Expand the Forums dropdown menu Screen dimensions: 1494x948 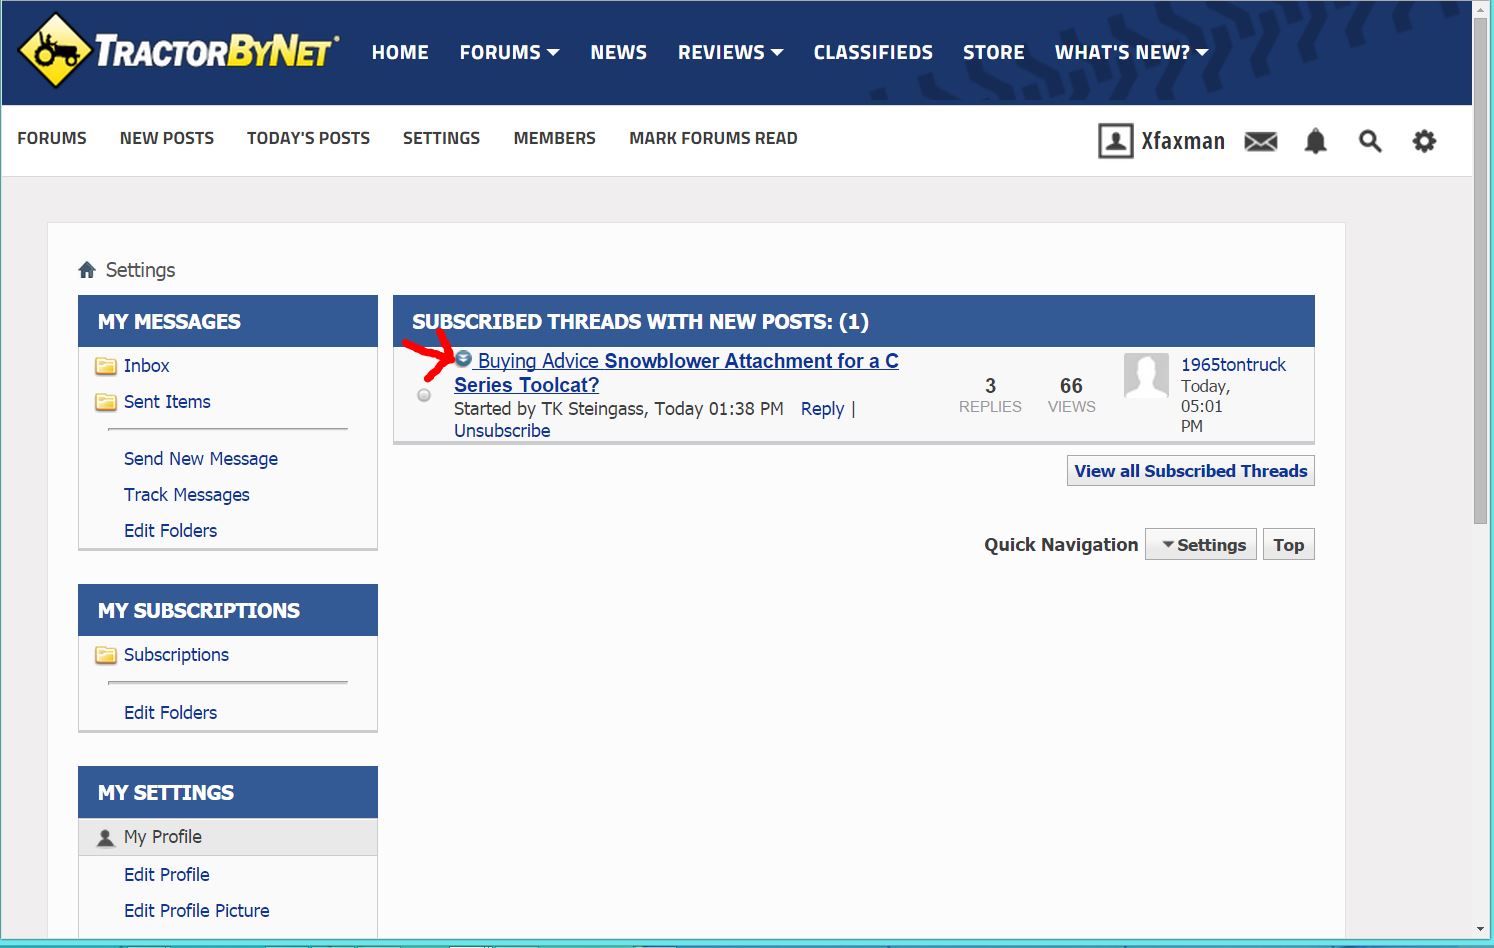tap(509, 52)
